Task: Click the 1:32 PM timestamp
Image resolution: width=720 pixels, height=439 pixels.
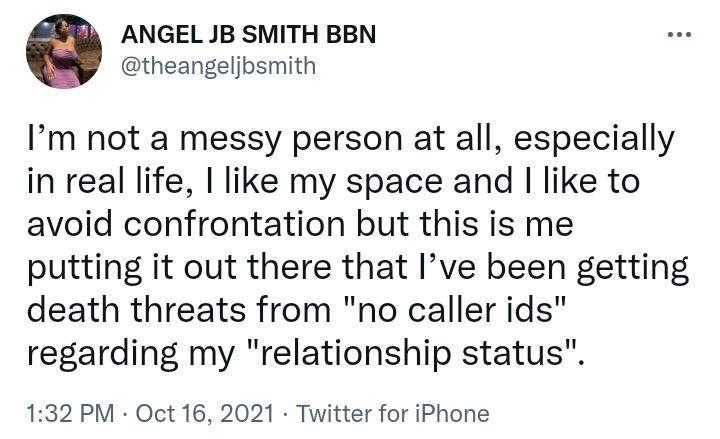Action: coord(70,413)
